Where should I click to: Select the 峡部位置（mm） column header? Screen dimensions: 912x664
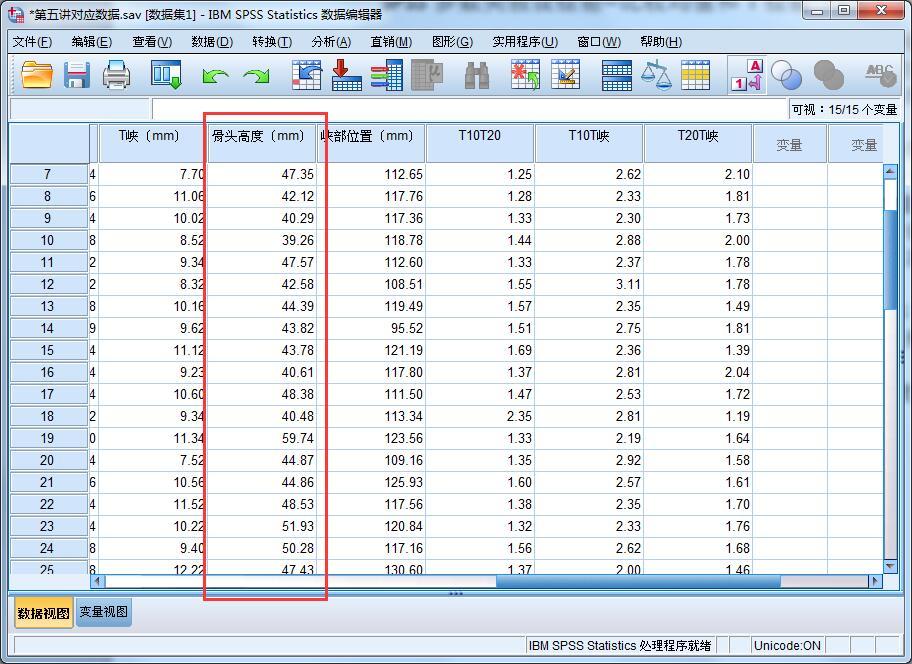click(x=370, y=142)
